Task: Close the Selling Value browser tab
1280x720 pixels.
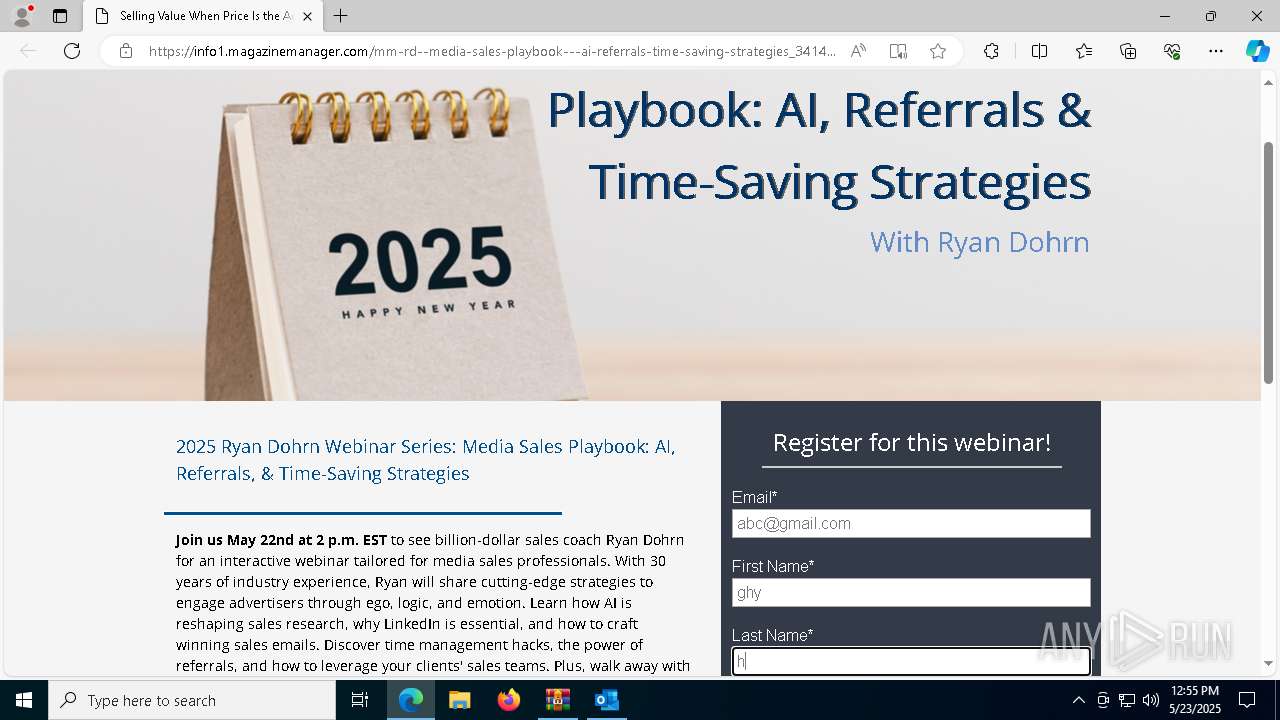Action: click(x=307, y=16)
